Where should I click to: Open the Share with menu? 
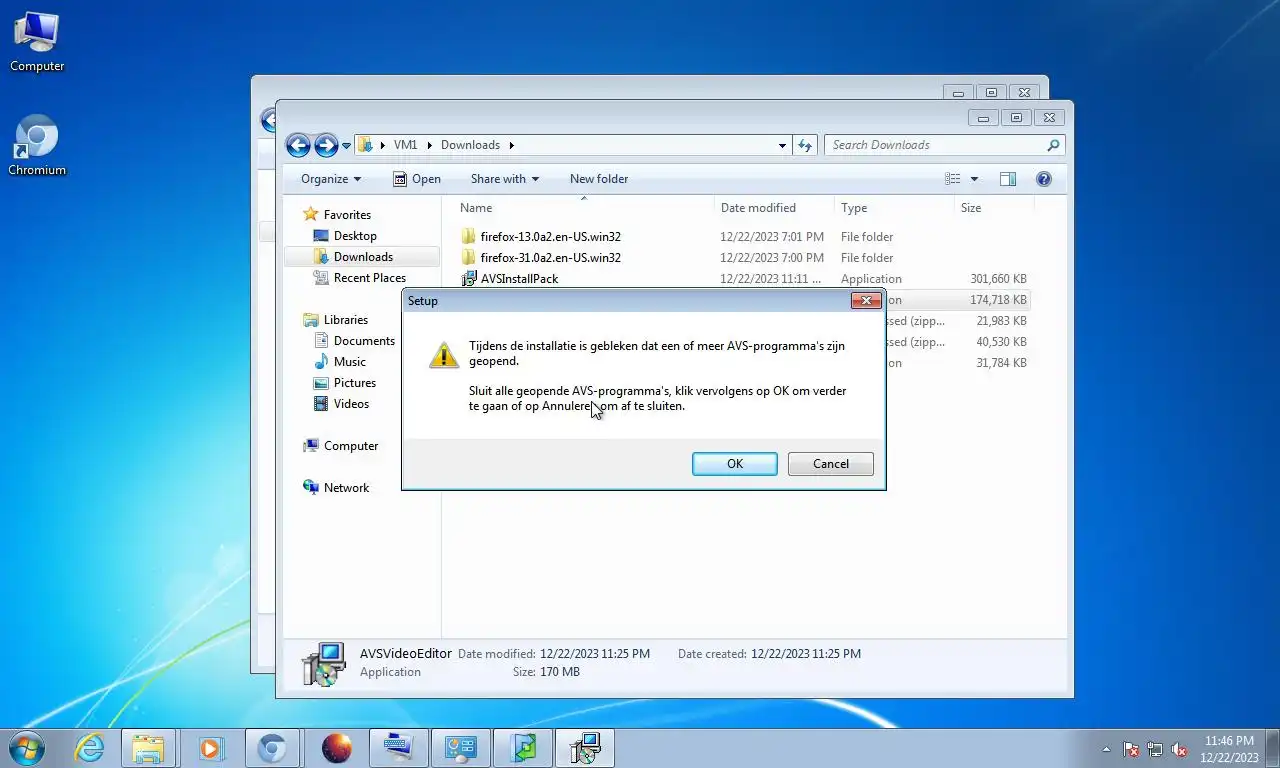pyautogui.click(x=505, y=179)
